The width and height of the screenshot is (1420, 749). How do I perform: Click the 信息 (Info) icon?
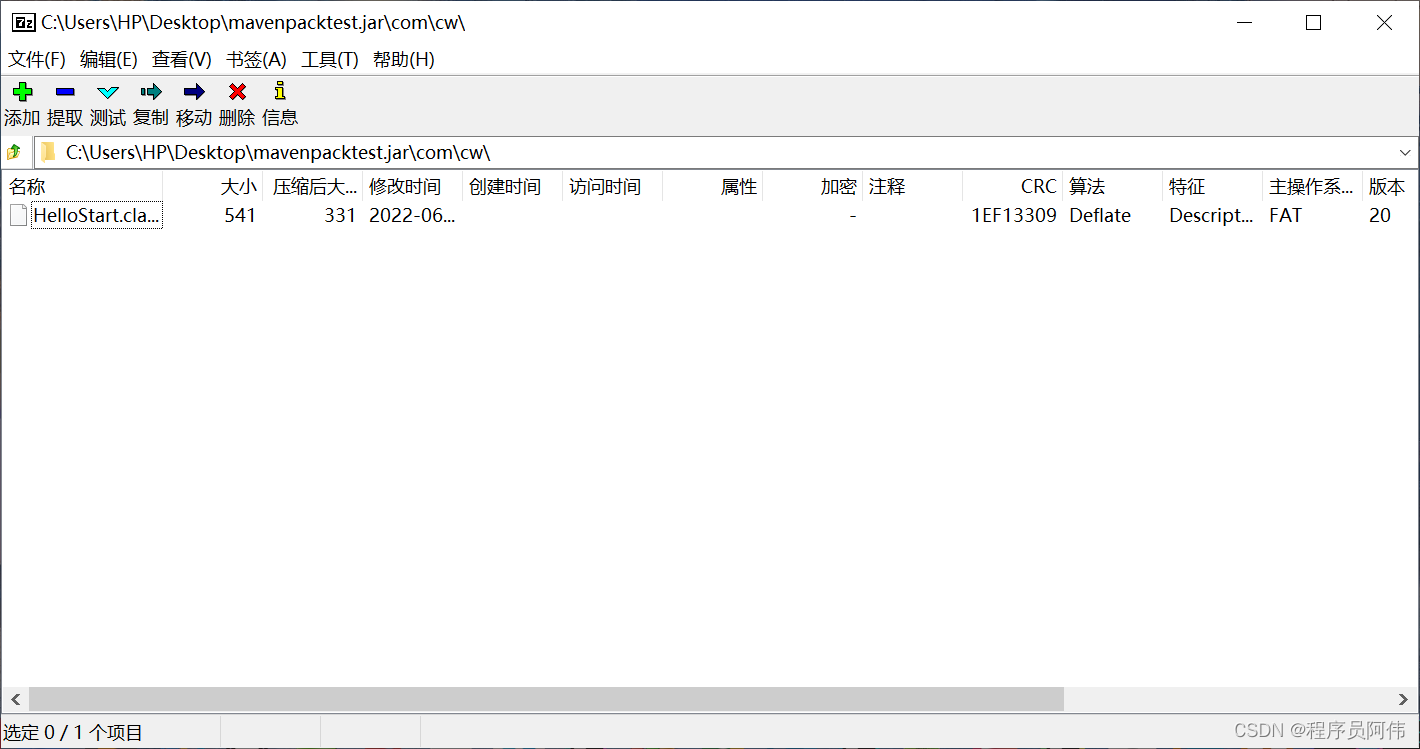(280, 91)
